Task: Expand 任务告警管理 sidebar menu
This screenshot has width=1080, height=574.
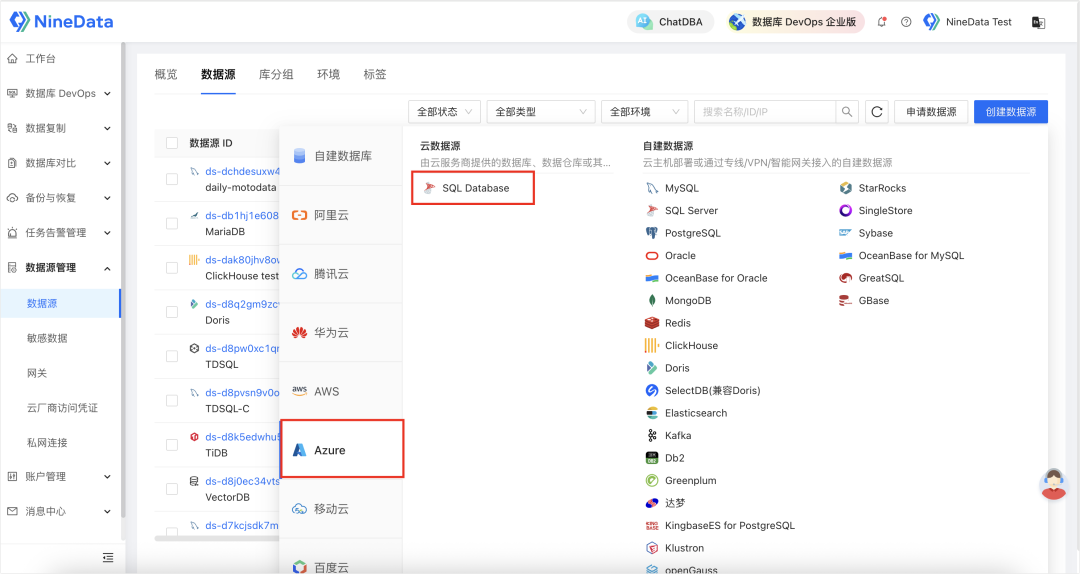Action: click(59, 233)
